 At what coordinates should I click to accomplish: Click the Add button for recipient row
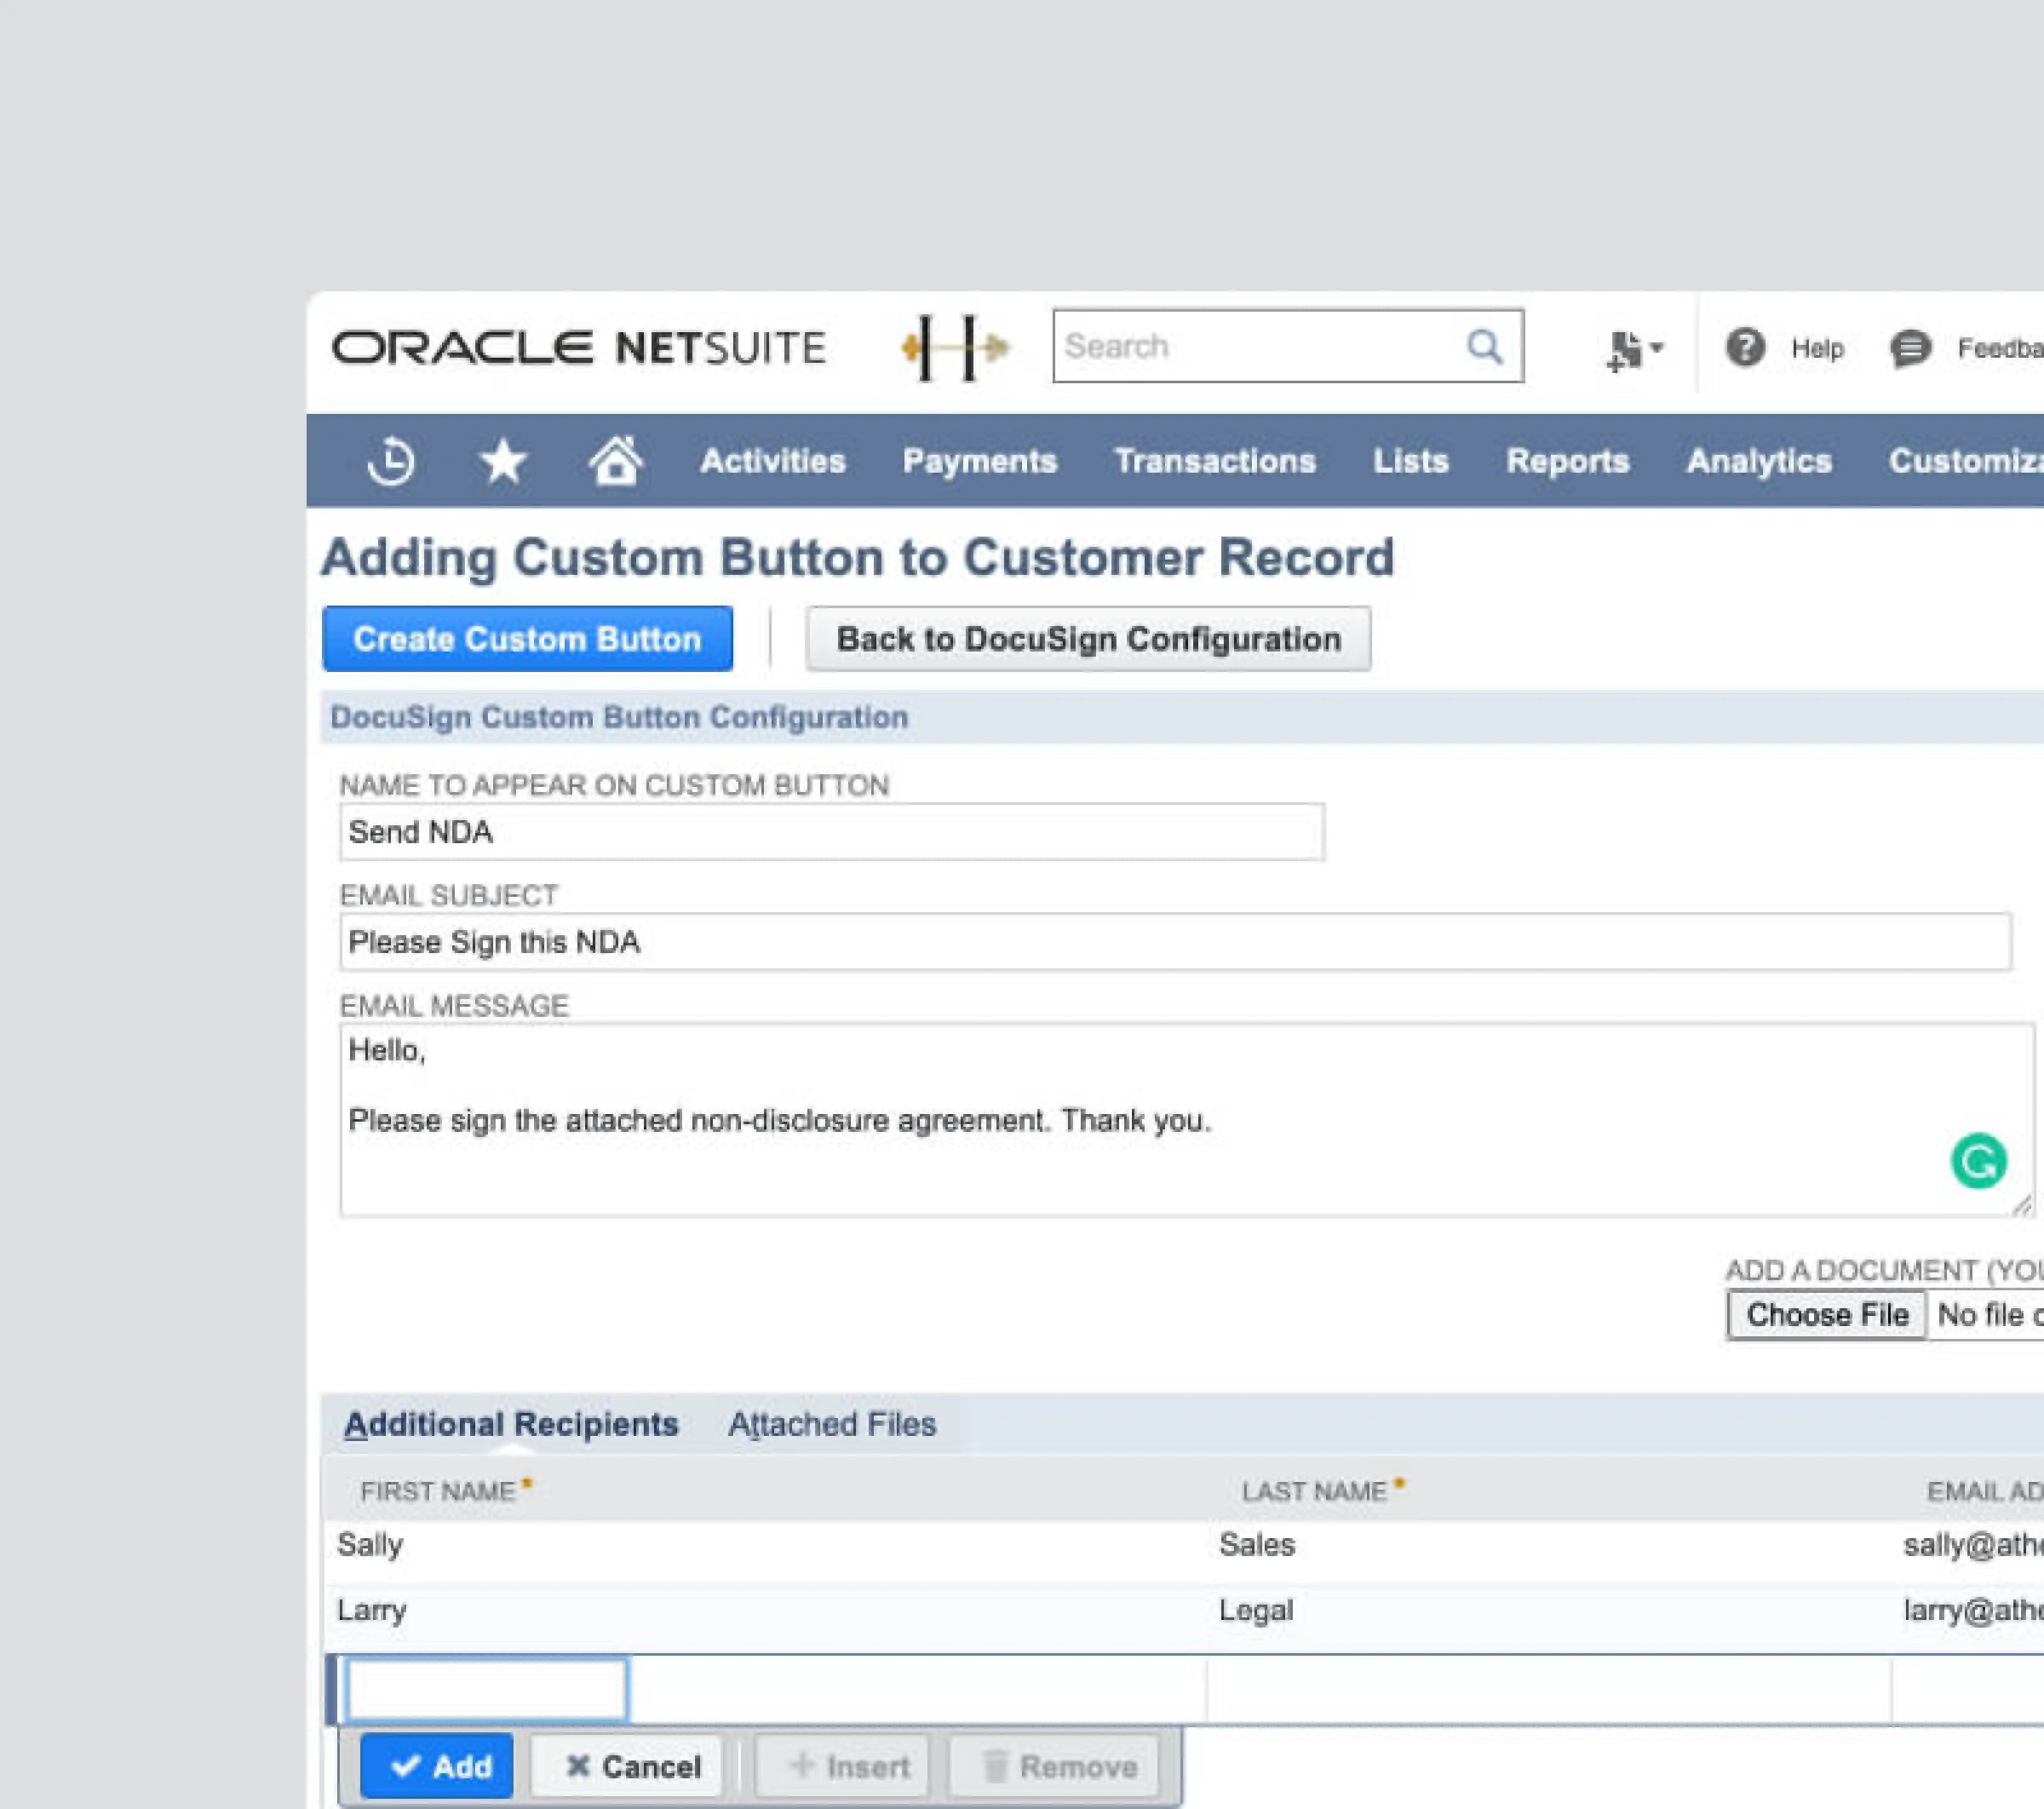(437, 1766)
